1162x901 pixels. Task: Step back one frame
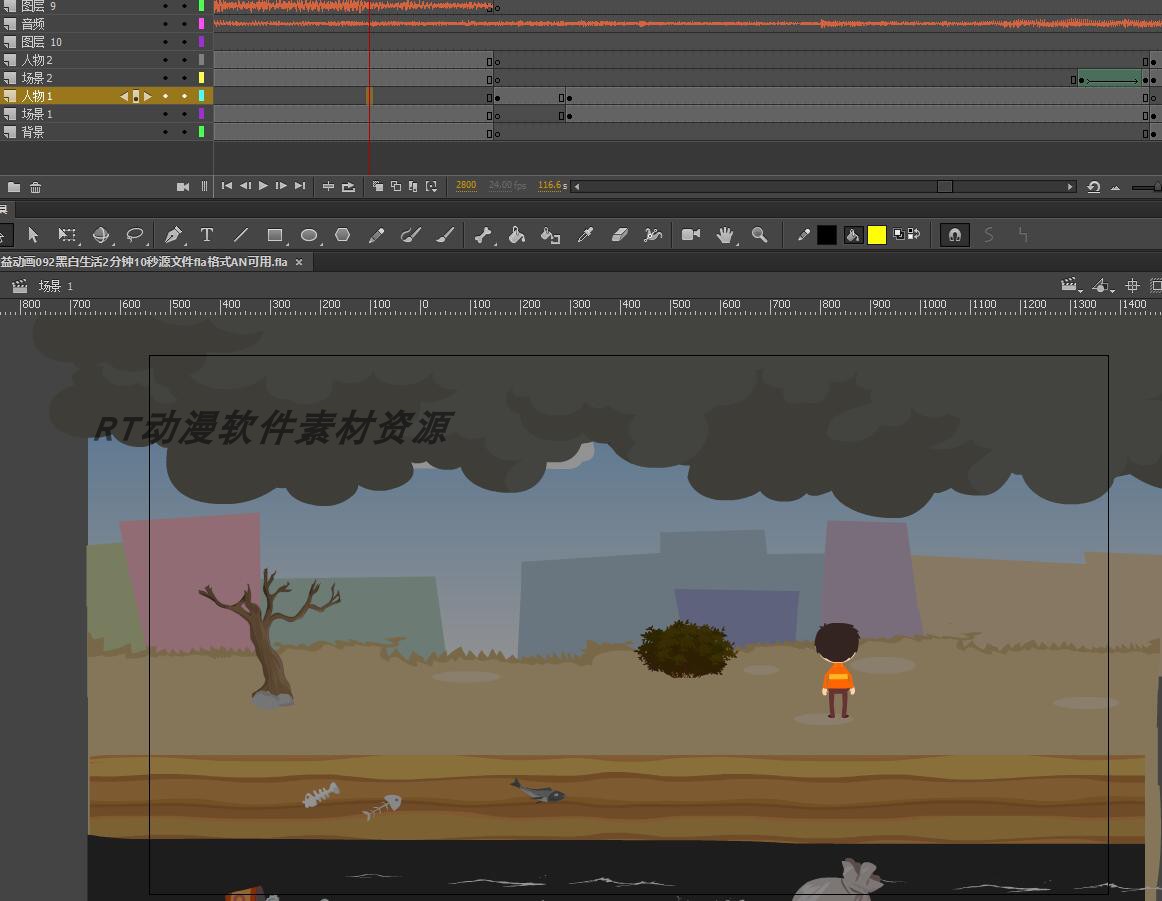245,186
